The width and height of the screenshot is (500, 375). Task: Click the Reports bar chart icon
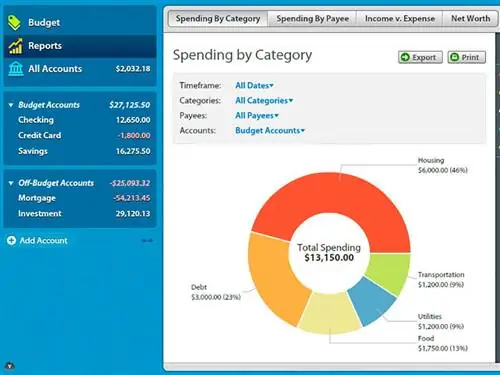(15, 46)
